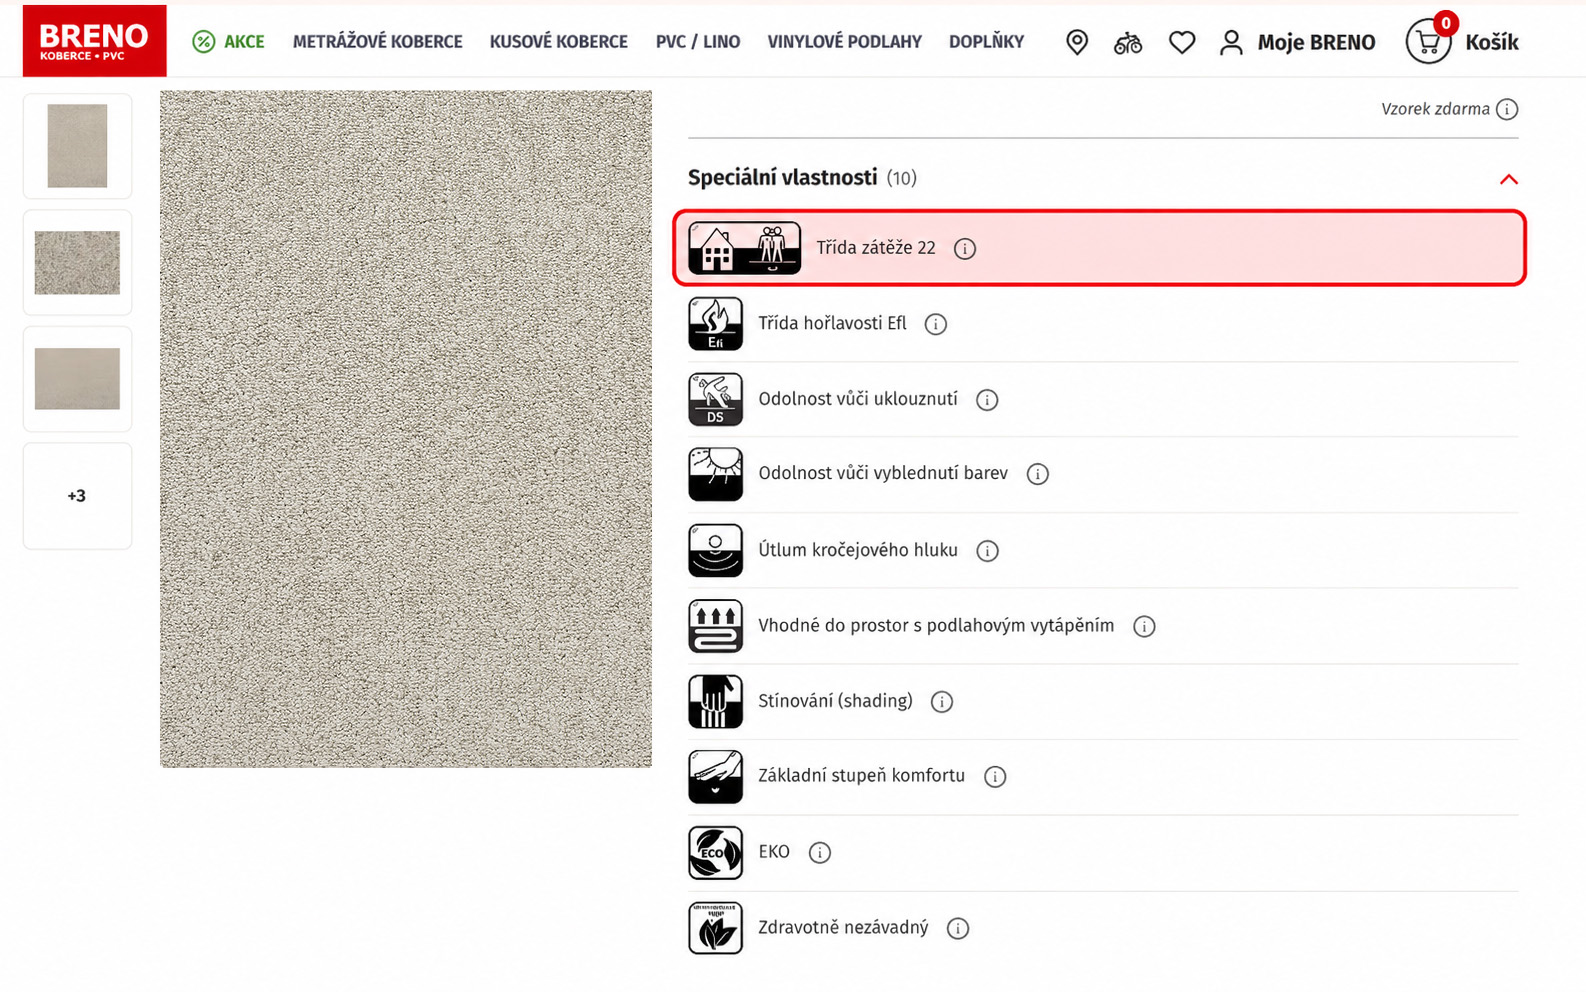
Task: Select the first carpet thumbnail
Action: [x=77, y=146]
